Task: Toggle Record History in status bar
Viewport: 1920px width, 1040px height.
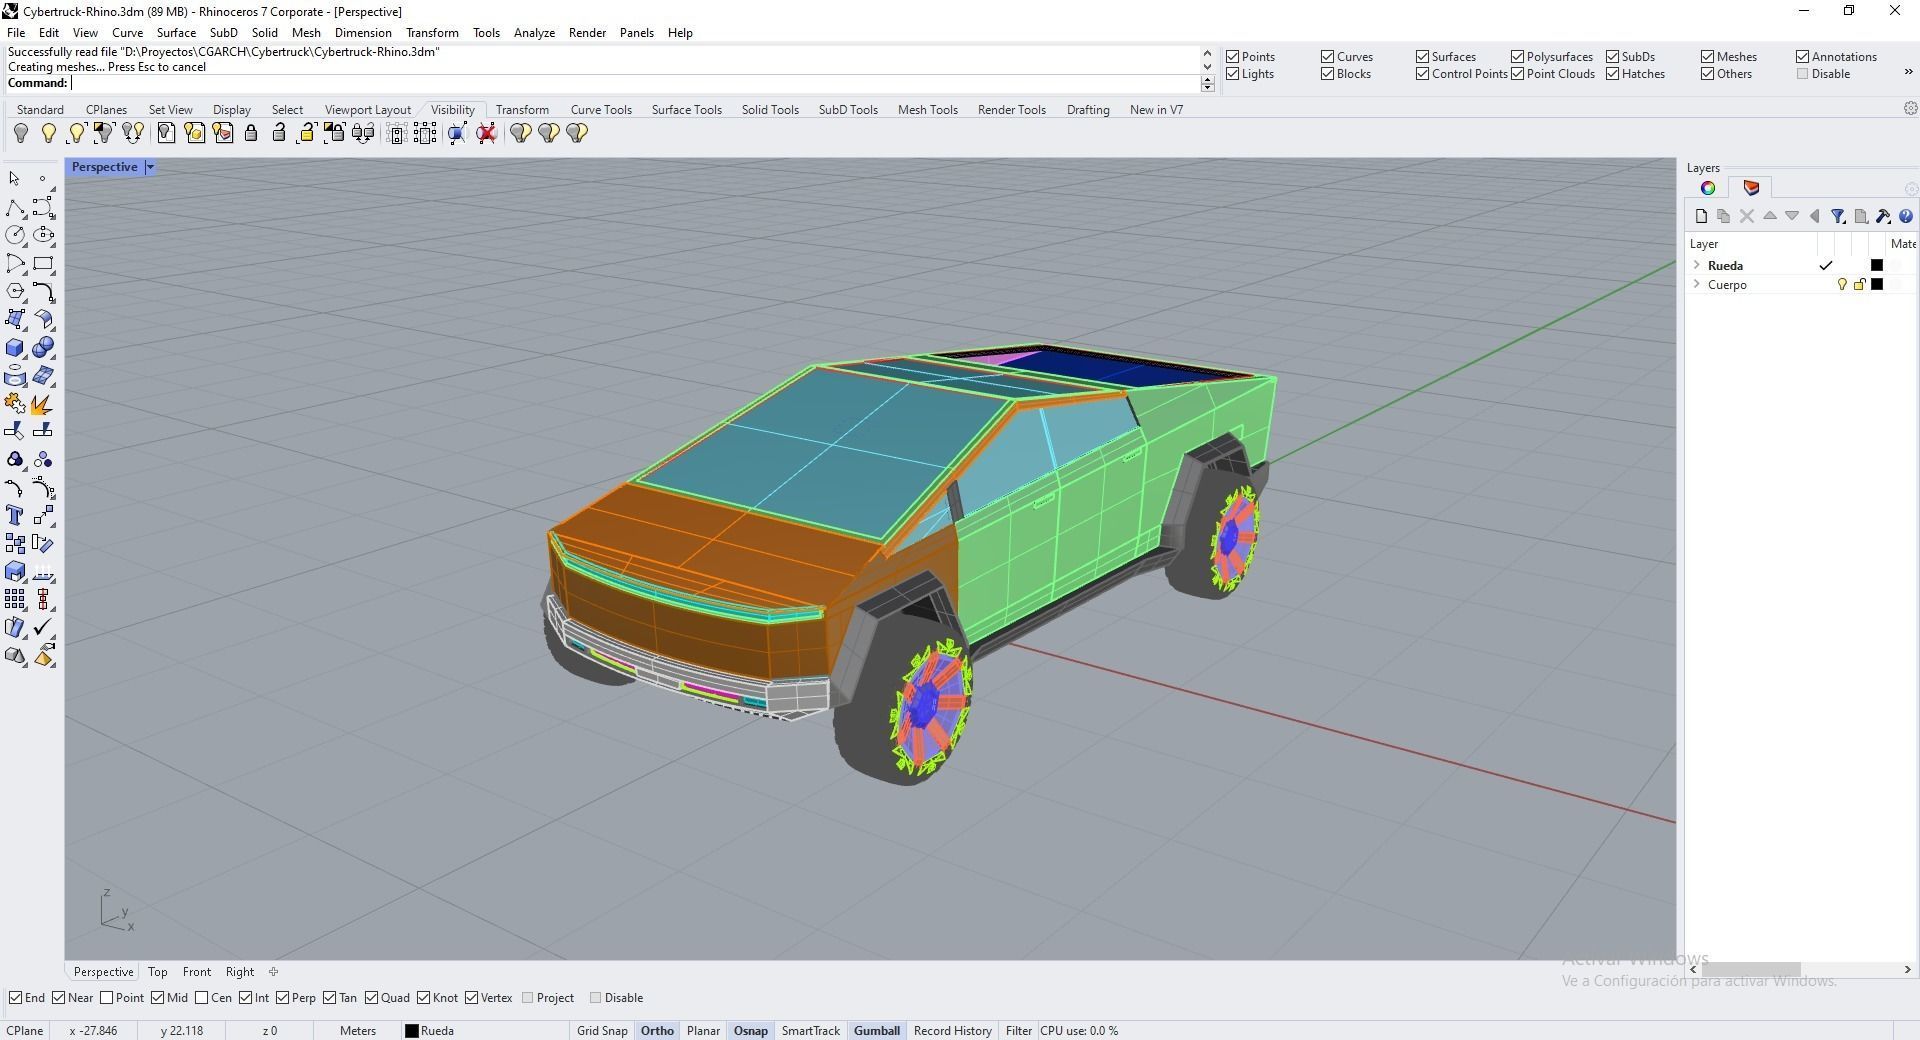Action: tap(952, 1031)
